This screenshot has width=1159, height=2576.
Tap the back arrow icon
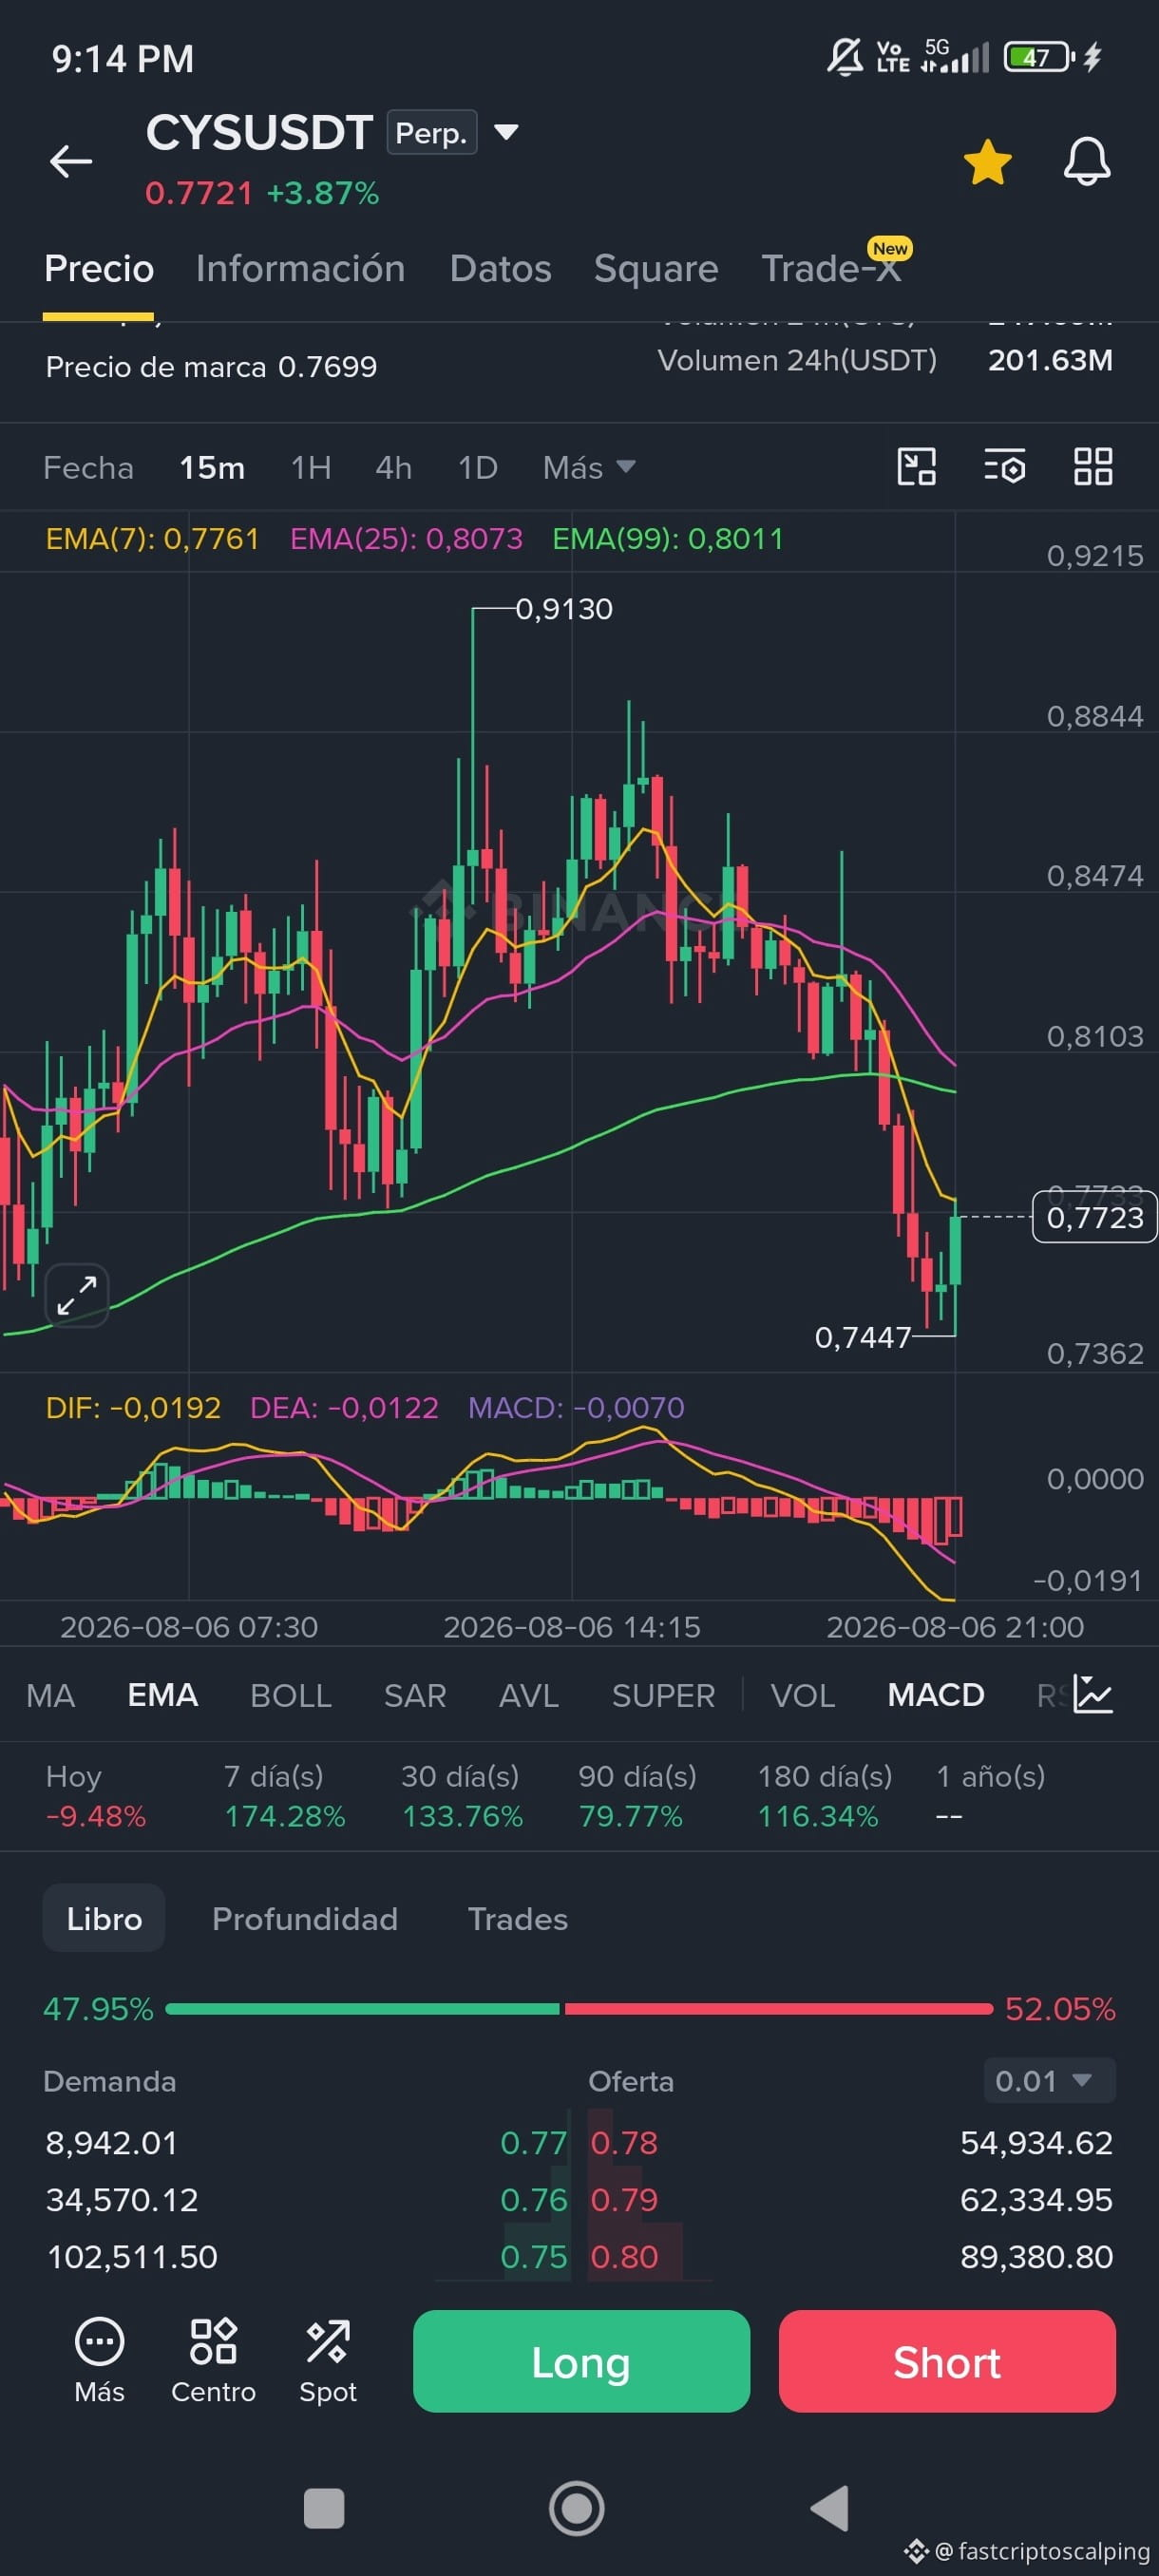pos(71,160)
